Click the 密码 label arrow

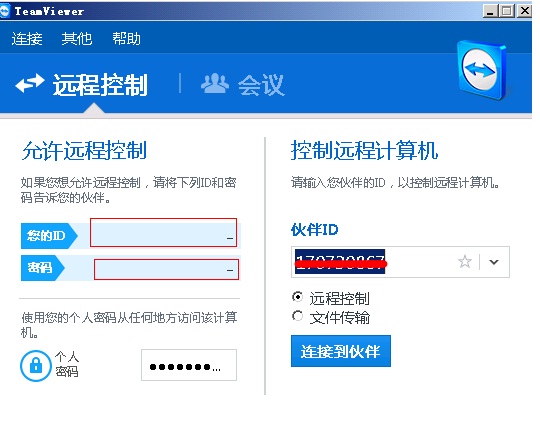pos(43,268)
